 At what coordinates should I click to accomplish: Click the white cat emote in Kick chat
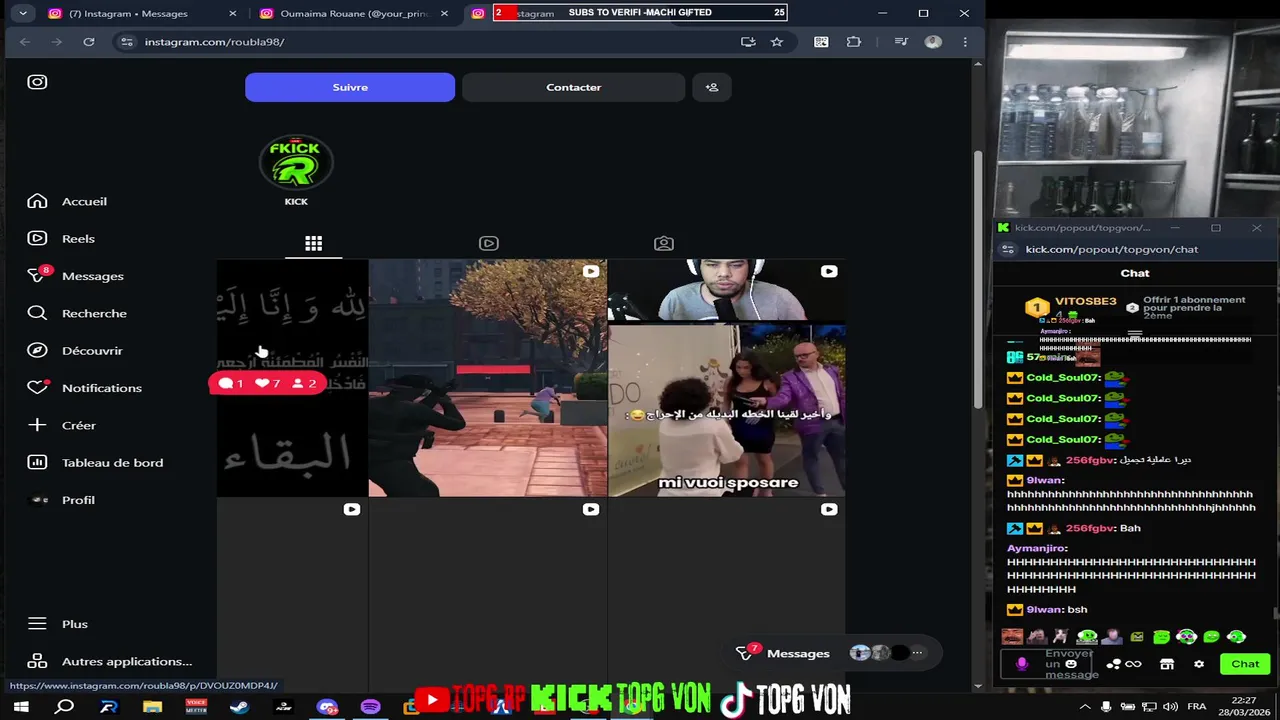[1060, 636]
